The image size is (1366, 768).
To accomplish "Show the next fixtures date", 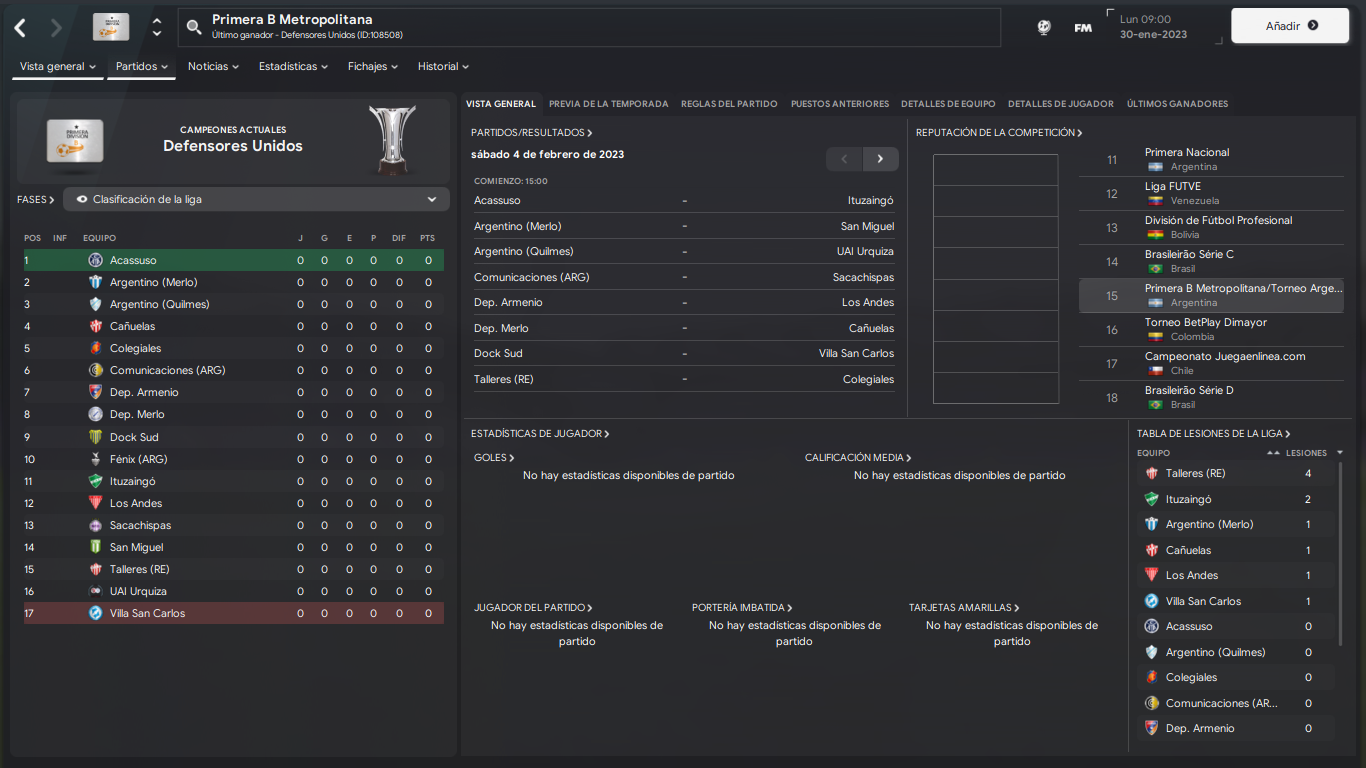I will tap(880, 159).
